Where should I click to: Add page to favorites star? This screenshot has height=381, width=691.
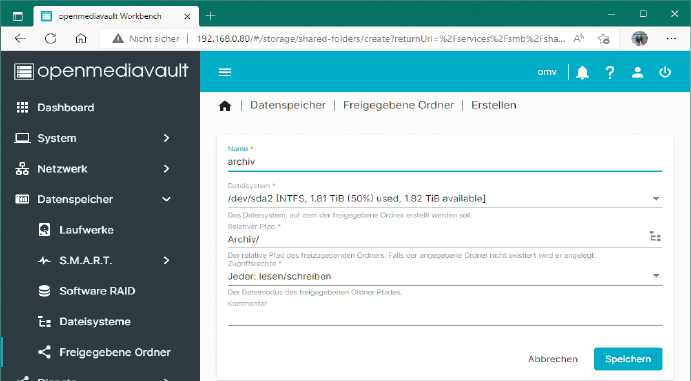pos(603,39)
